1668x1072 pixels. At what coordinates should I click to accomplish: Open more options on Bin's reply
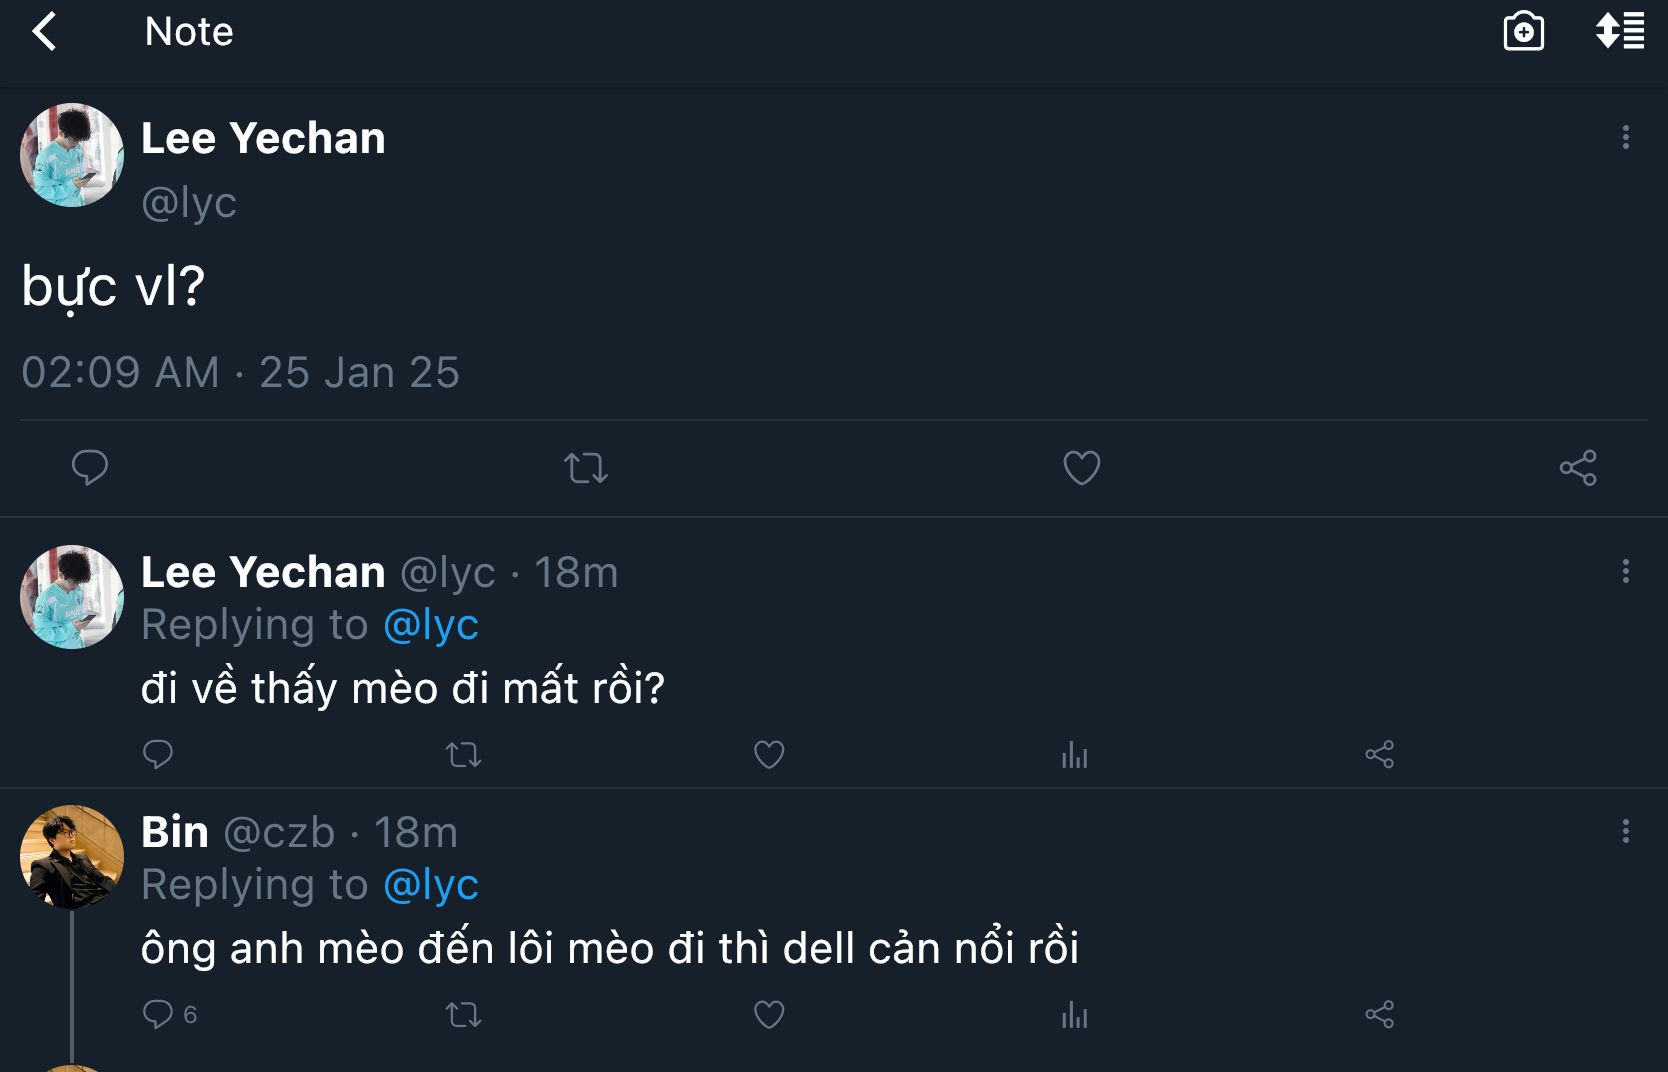tap(1626, 831)
